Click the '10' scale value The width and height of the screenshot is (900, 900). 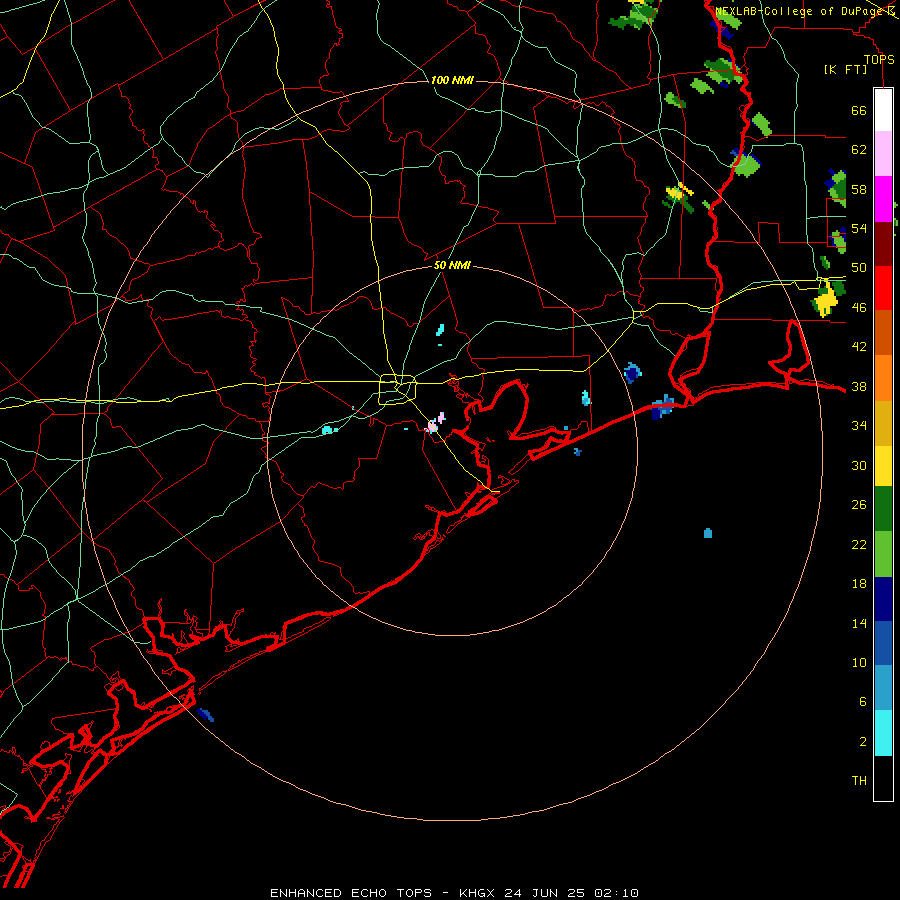859,663
